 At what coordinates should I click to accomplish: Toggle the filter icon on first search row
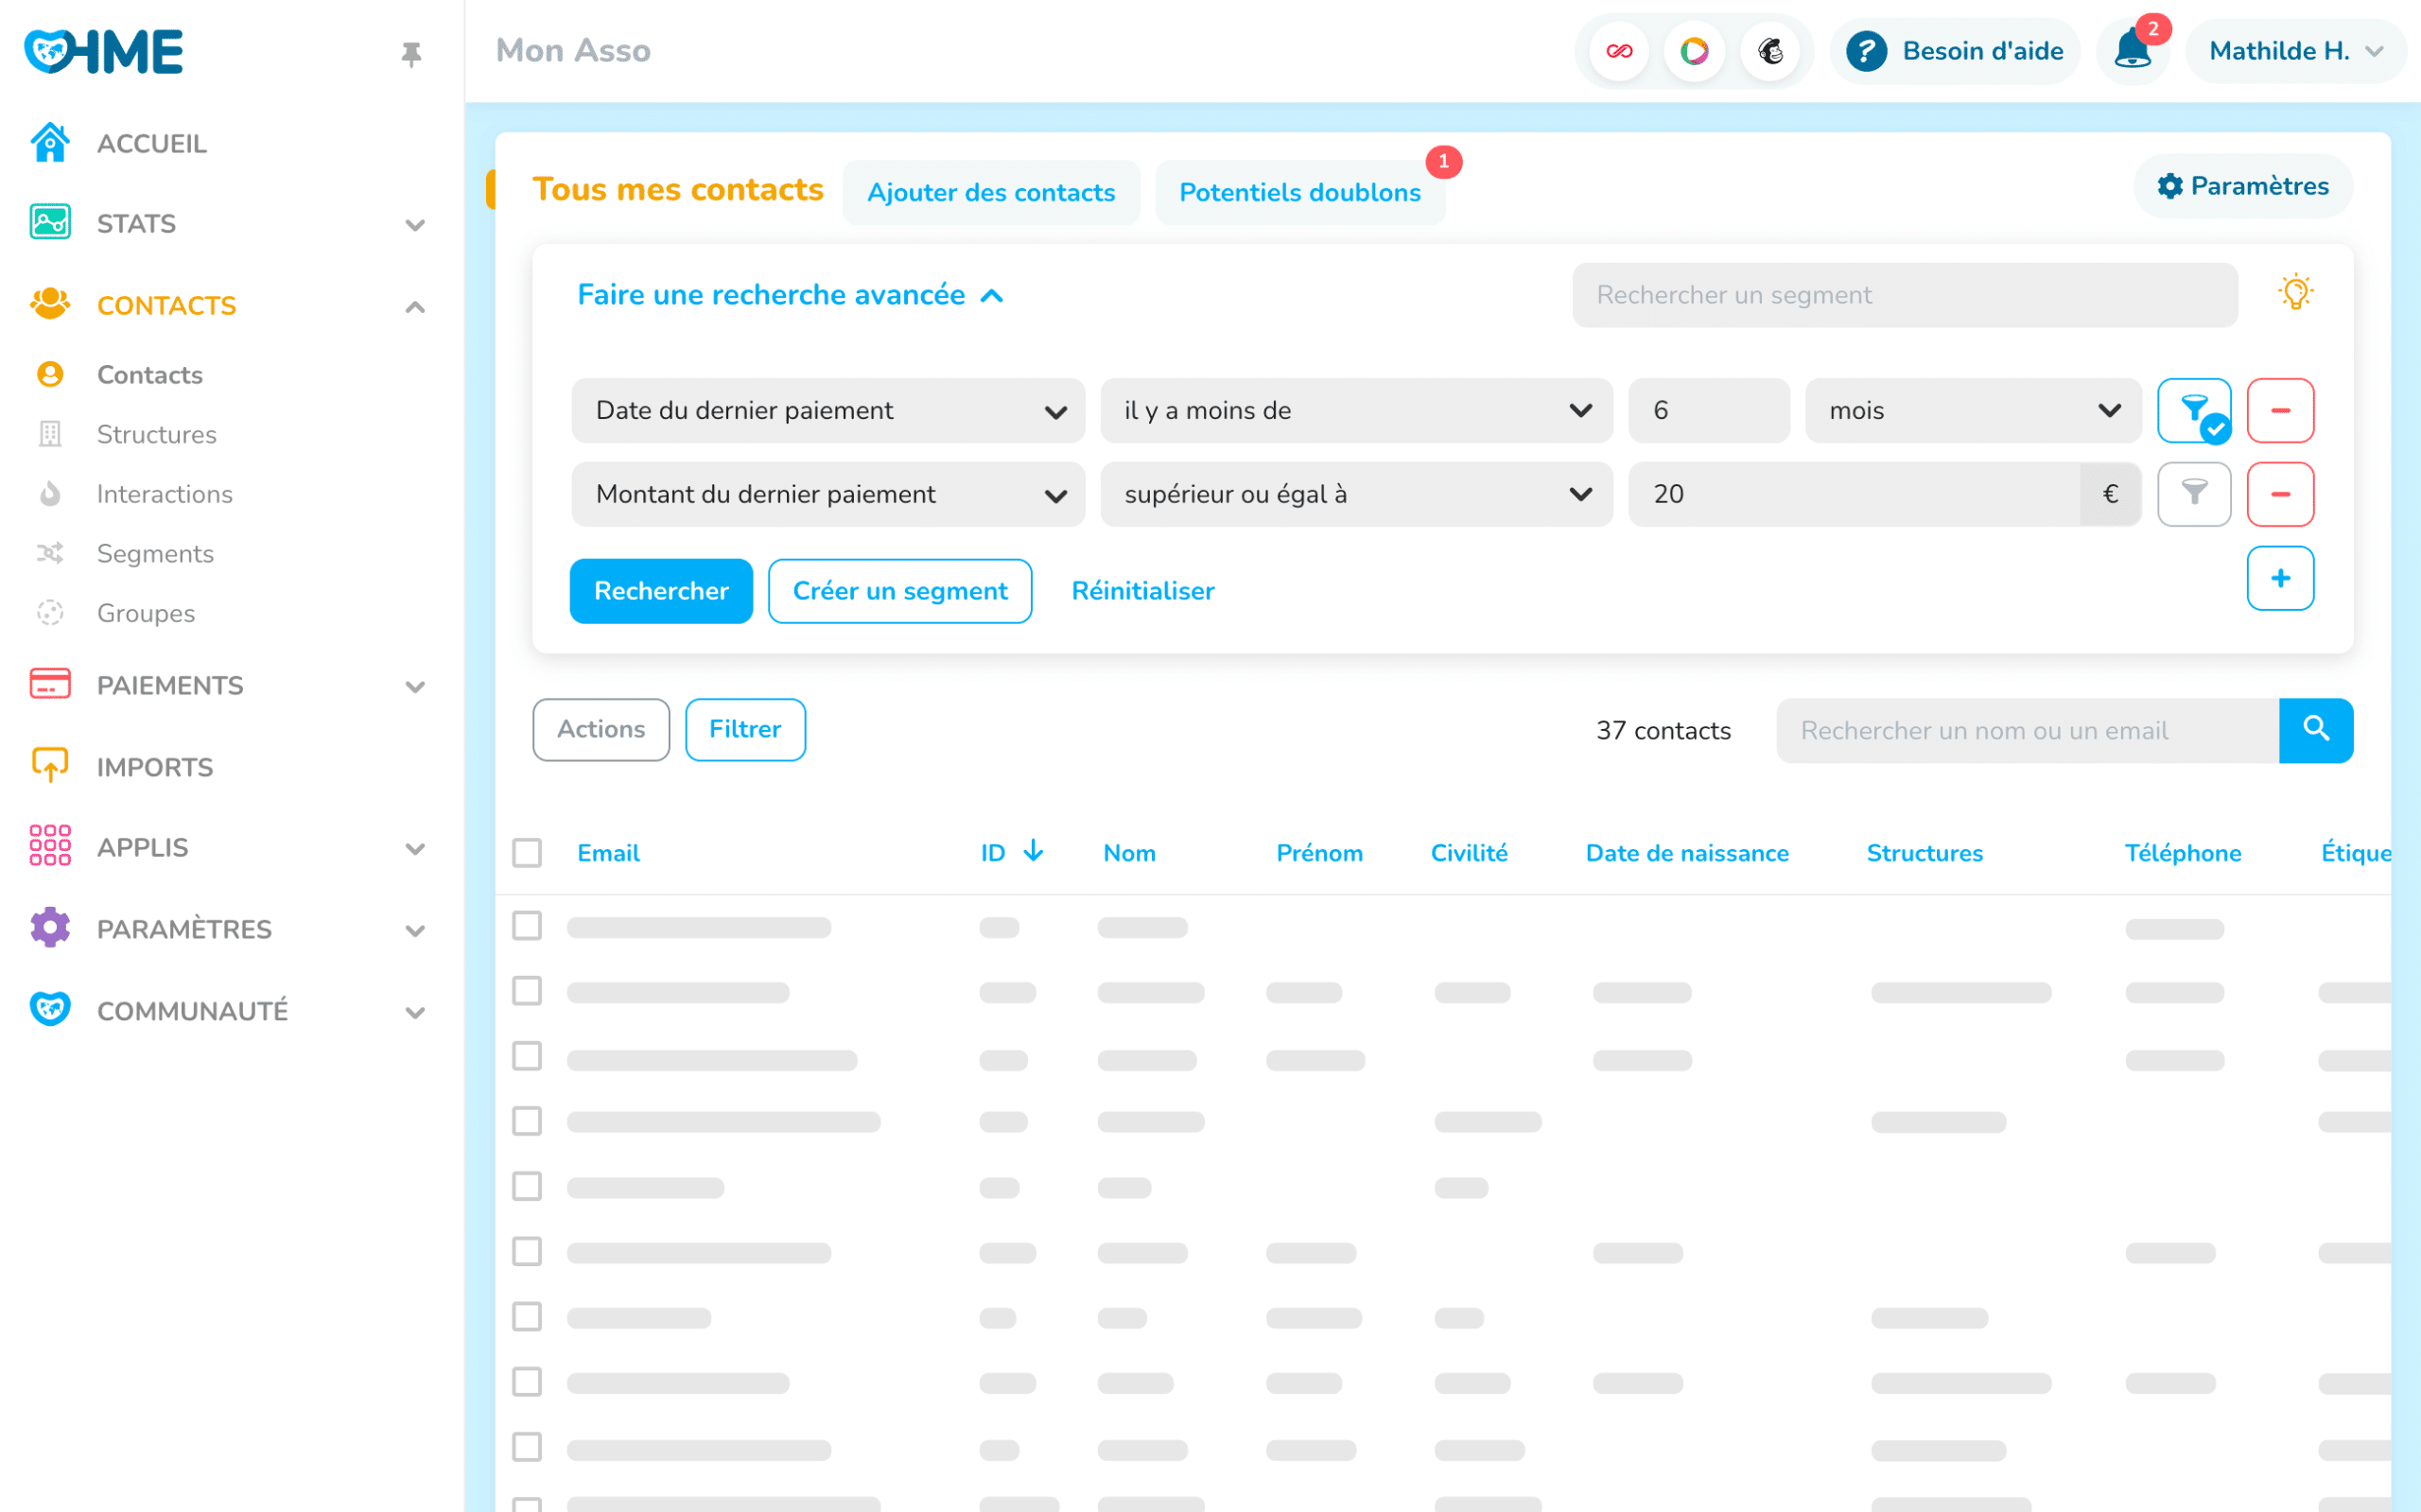point(2193,410)
